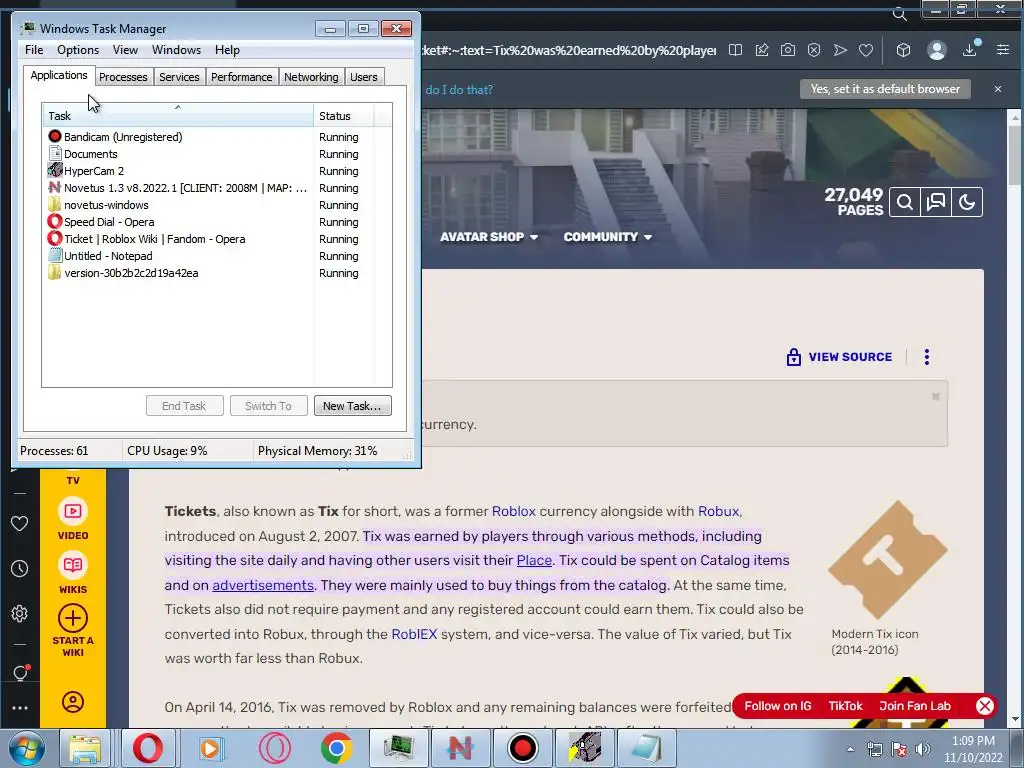Dismiss the default browser prompt

pyautogui.click(x=998, y=89)
